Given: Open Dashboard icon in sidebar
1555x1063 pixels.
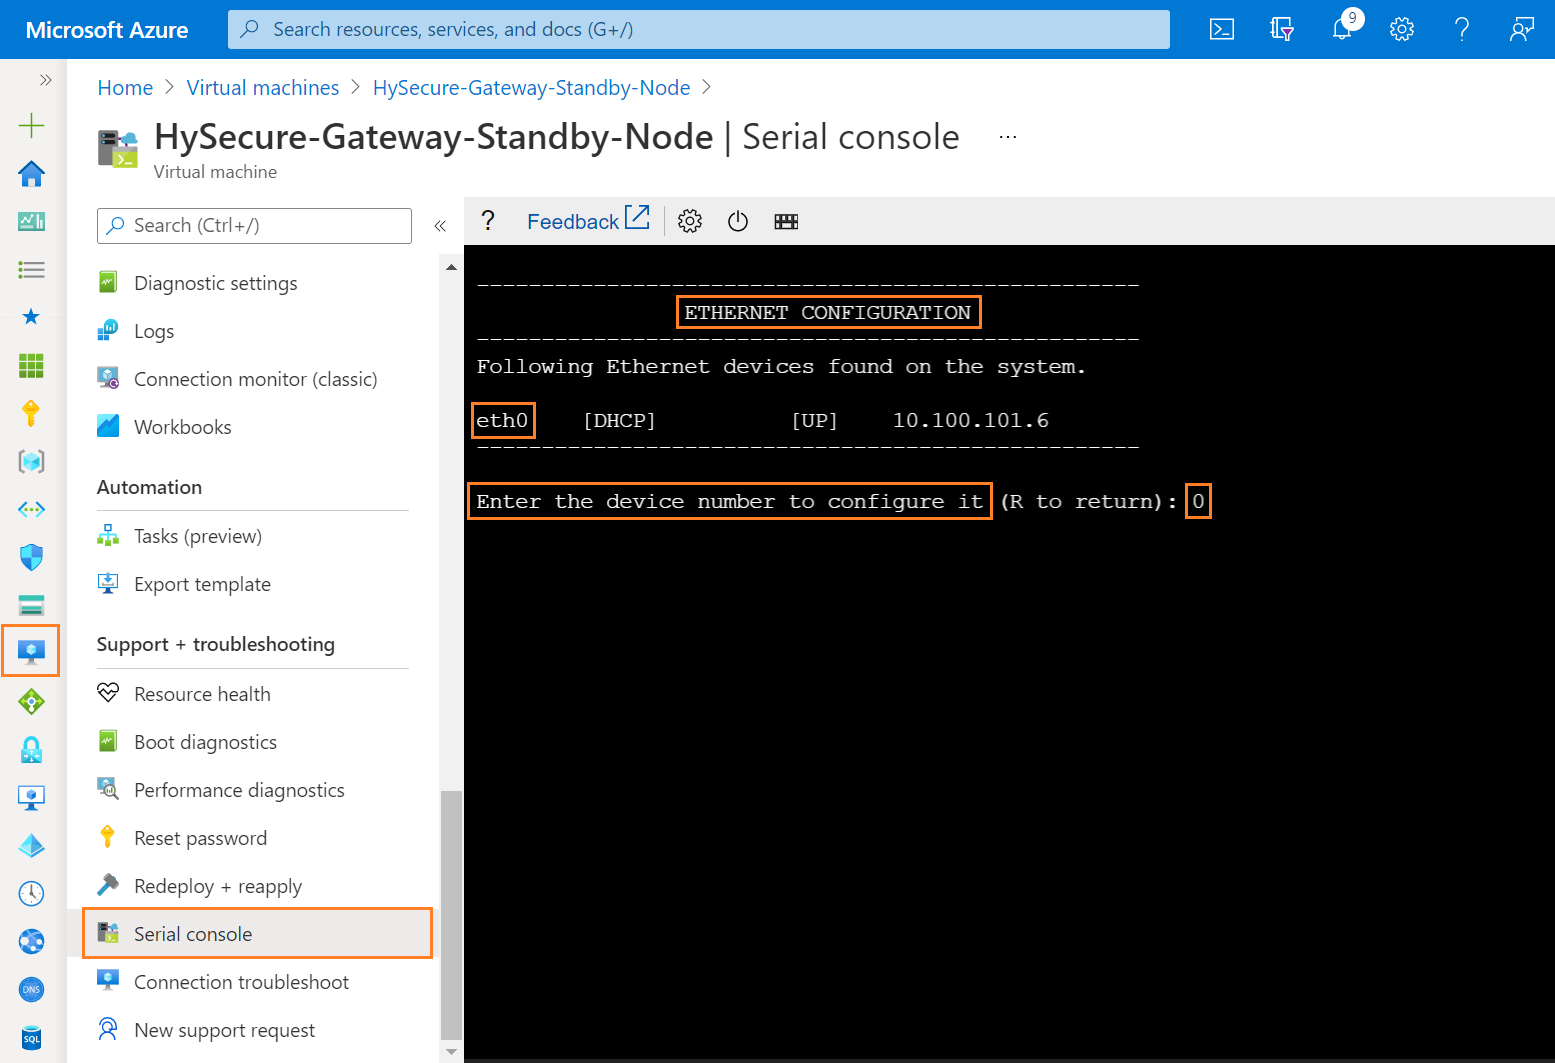Looking at the screenshot, I should (32, 221).
